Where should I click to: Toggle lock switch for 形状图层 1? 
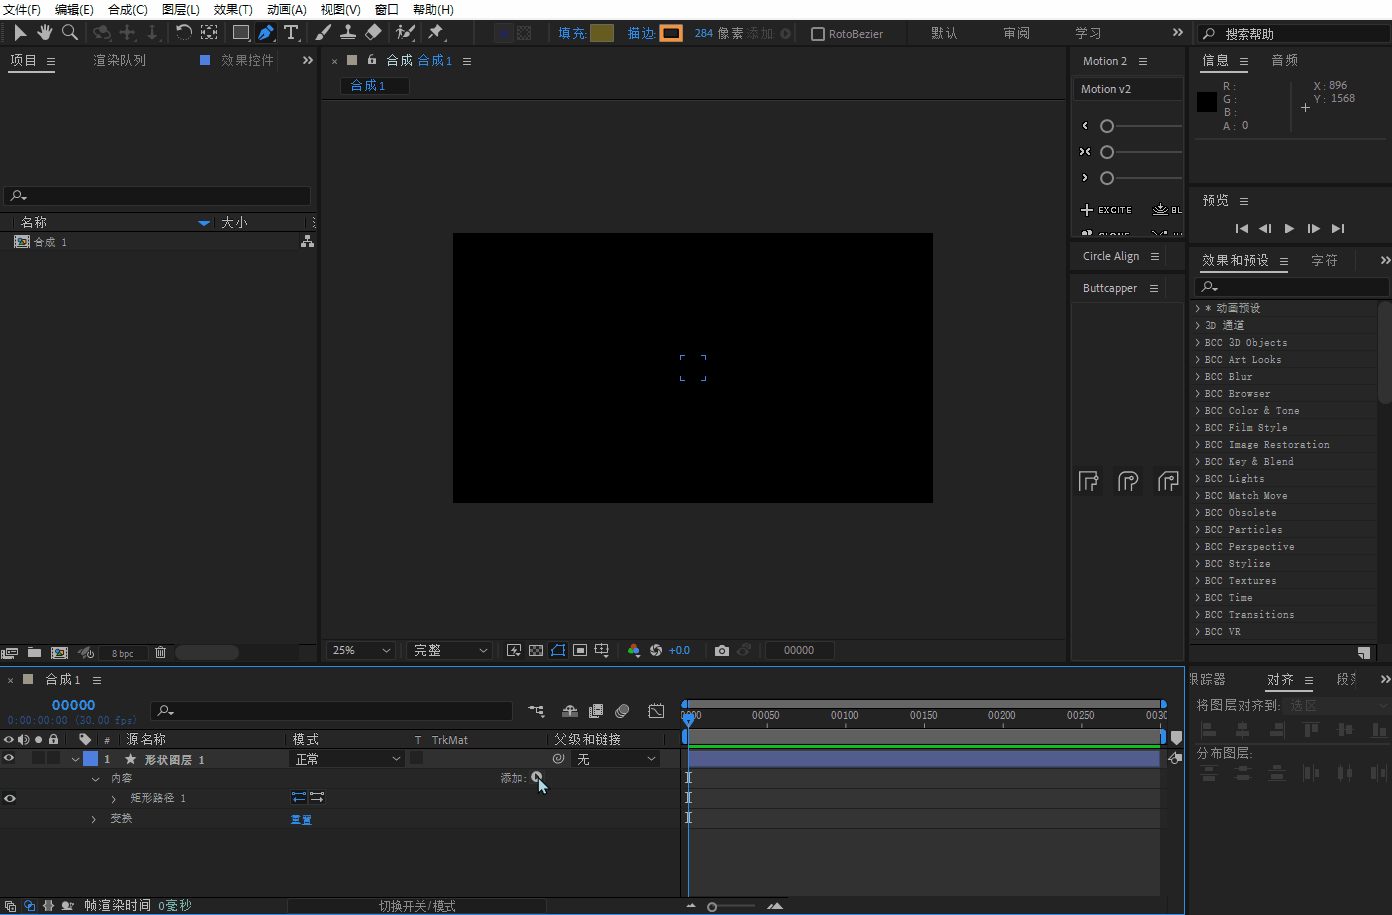click(x=53, y=759)
